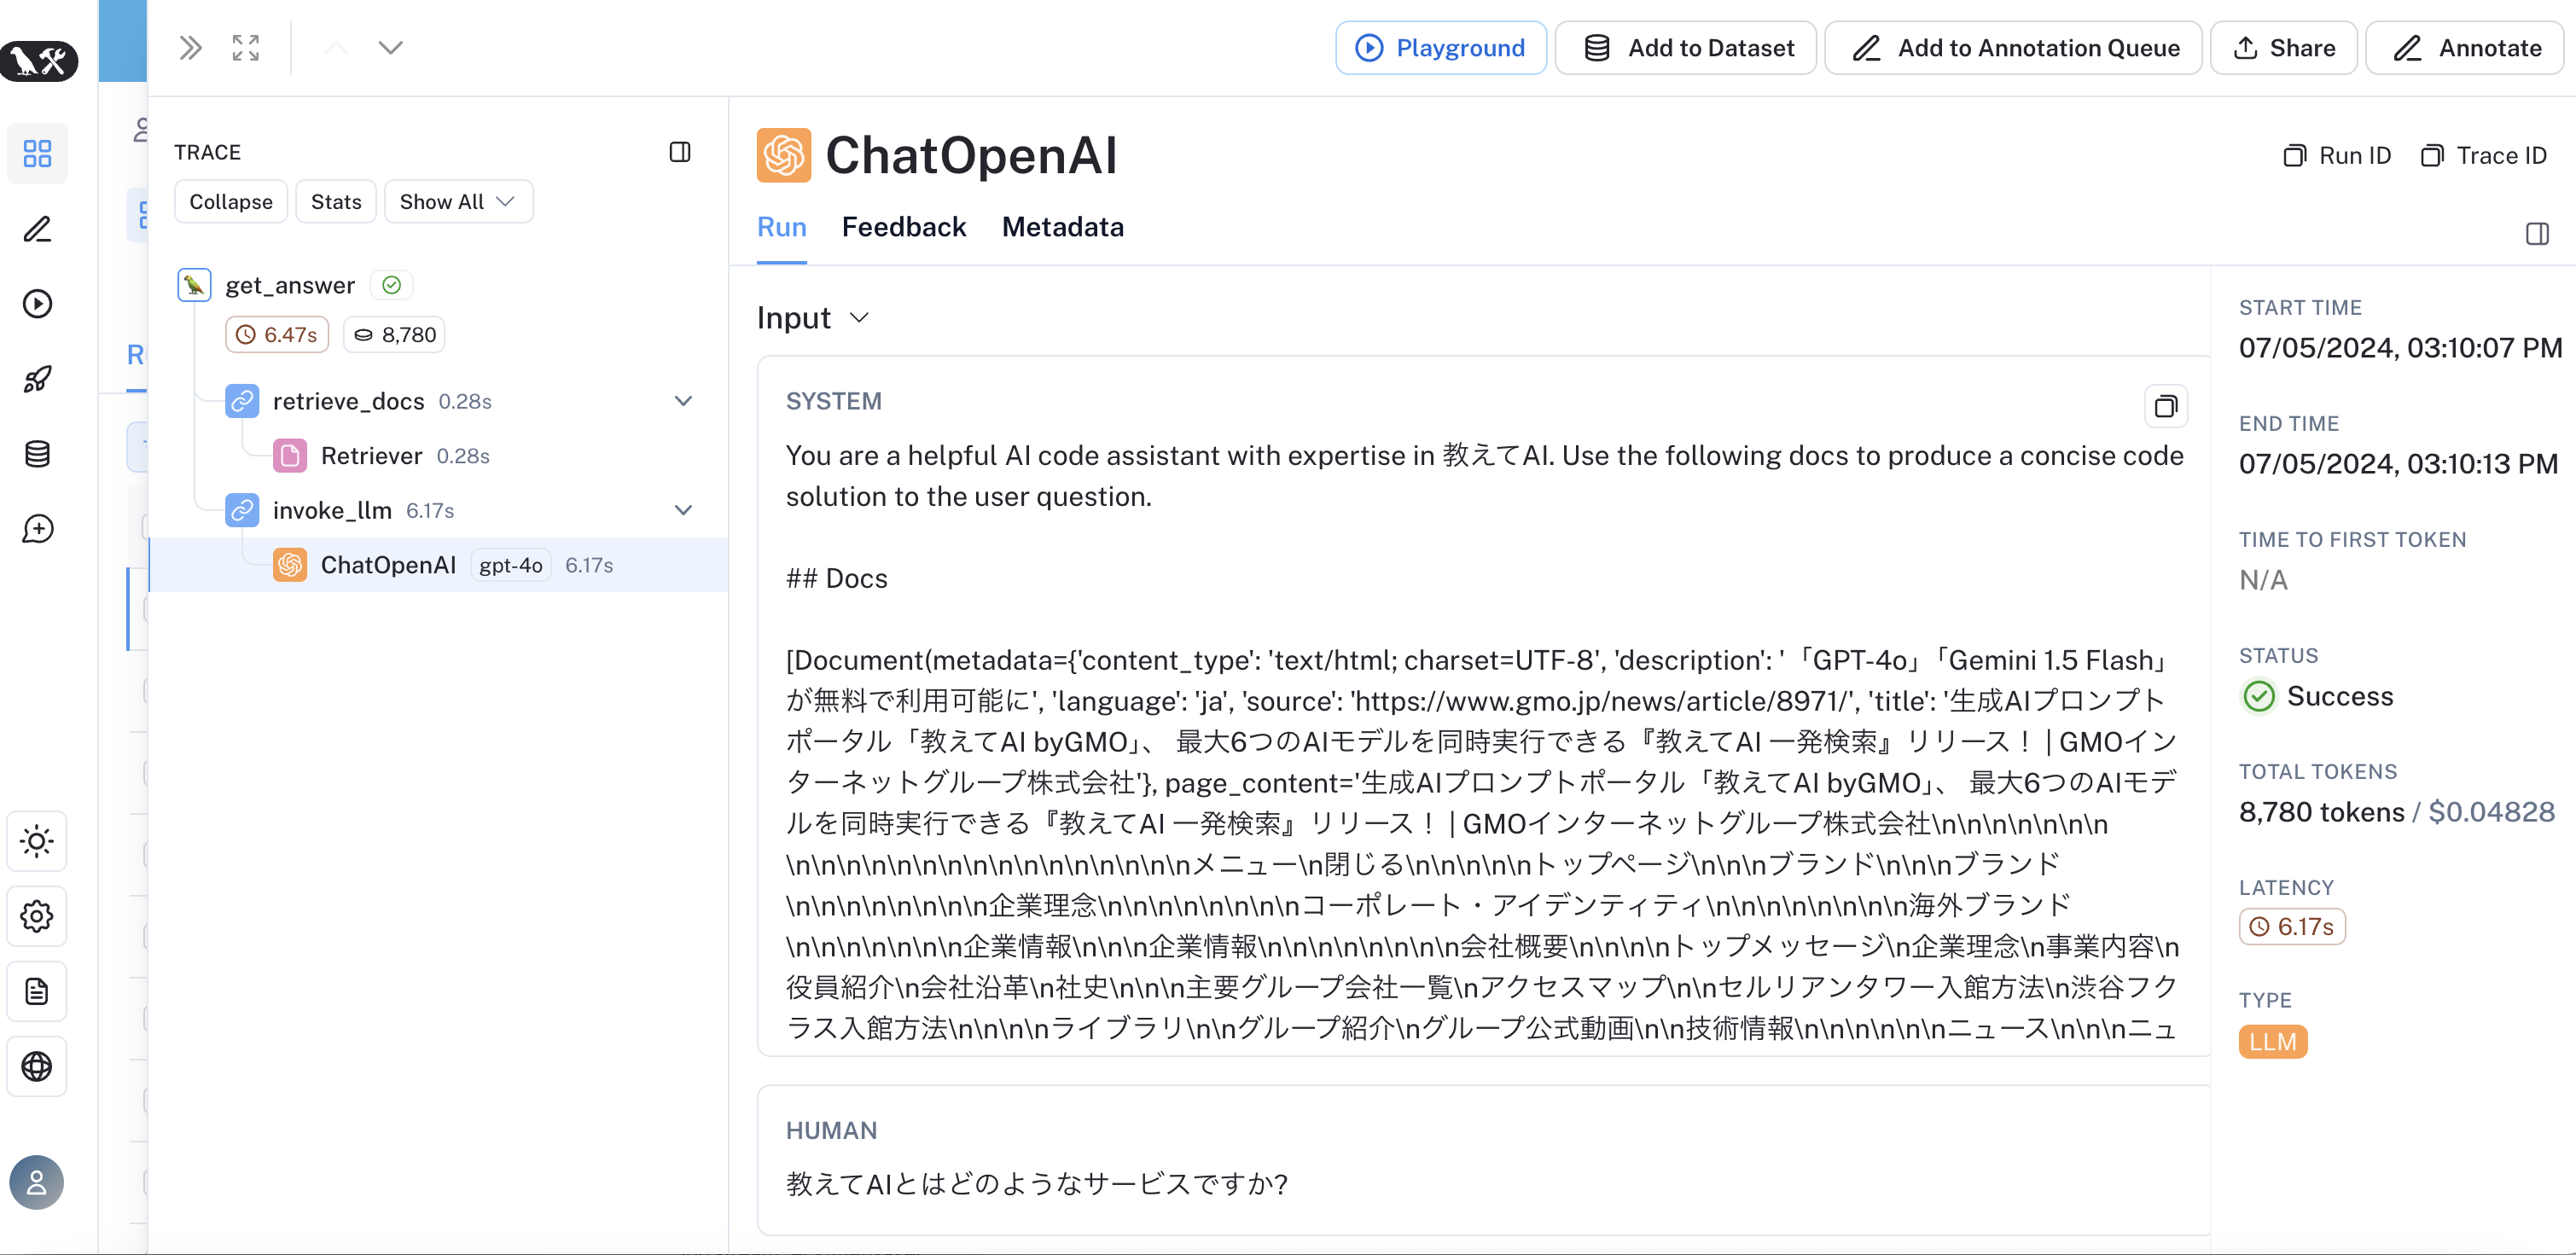Click the Success status indicator
This screenshot has height=1255, width=2576.
pos(2318,696)
